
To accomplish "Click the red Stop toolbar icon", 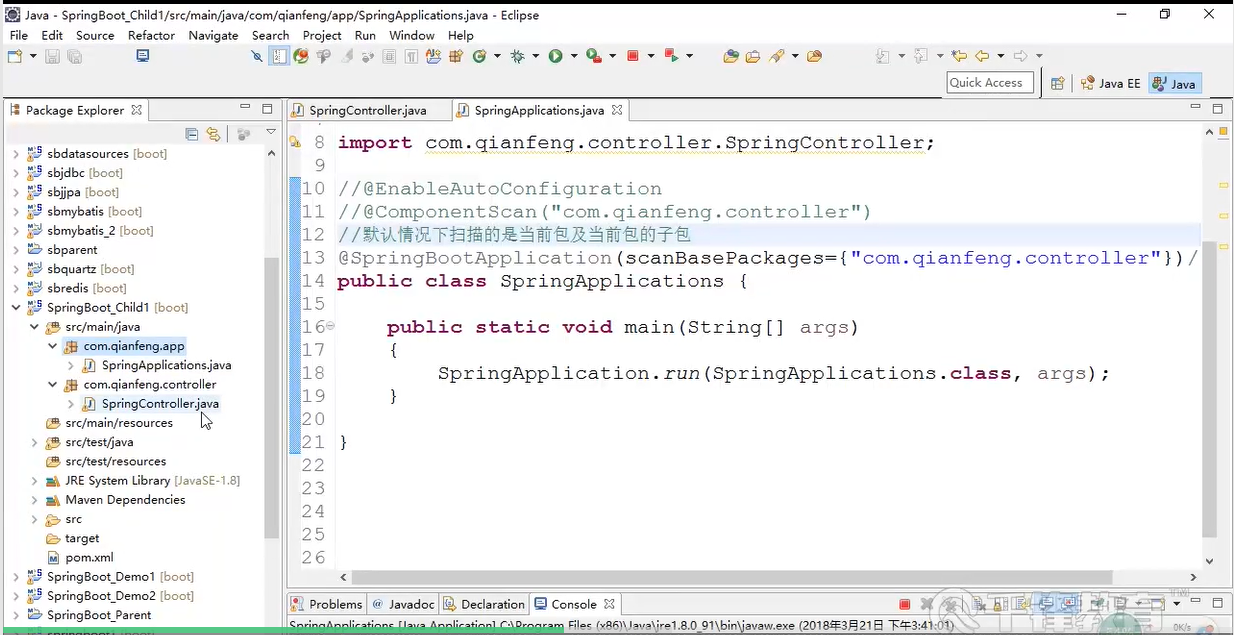I will pos(633,57).
